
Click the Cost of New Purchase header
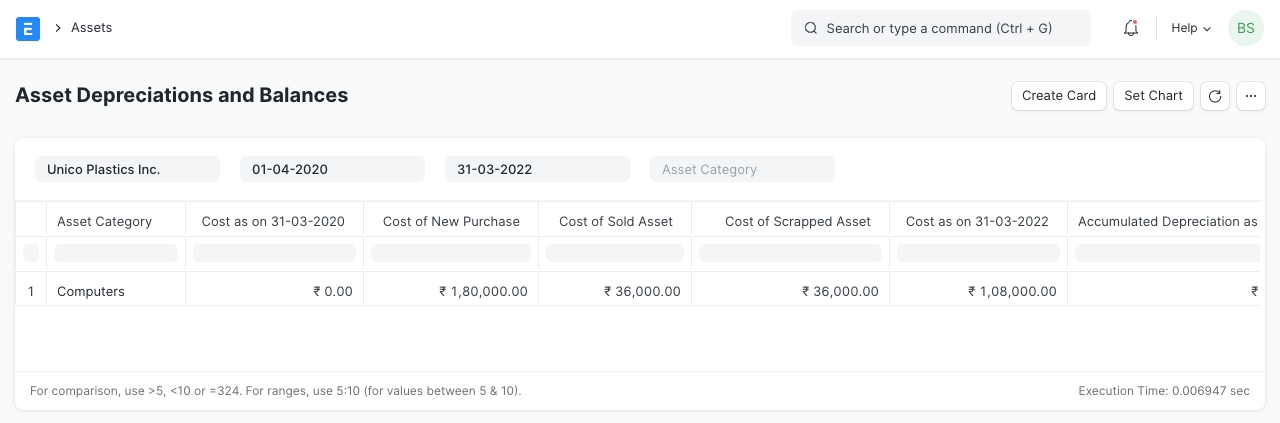click(451, 221)
